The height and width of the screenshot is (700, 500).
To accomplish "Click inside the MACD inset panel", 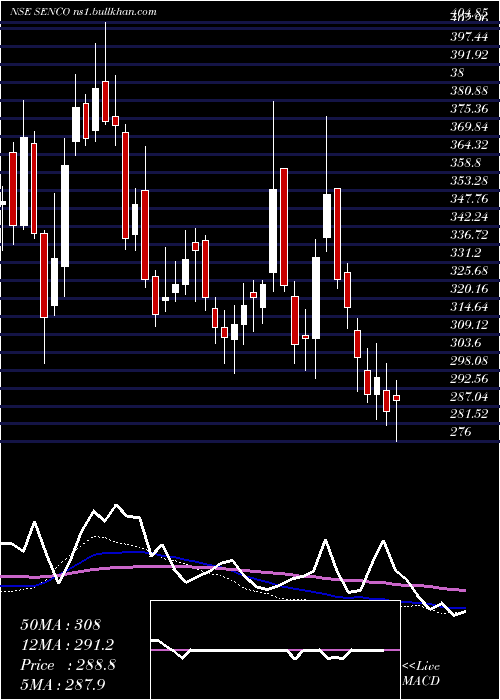I will click(x=275, y=650).
